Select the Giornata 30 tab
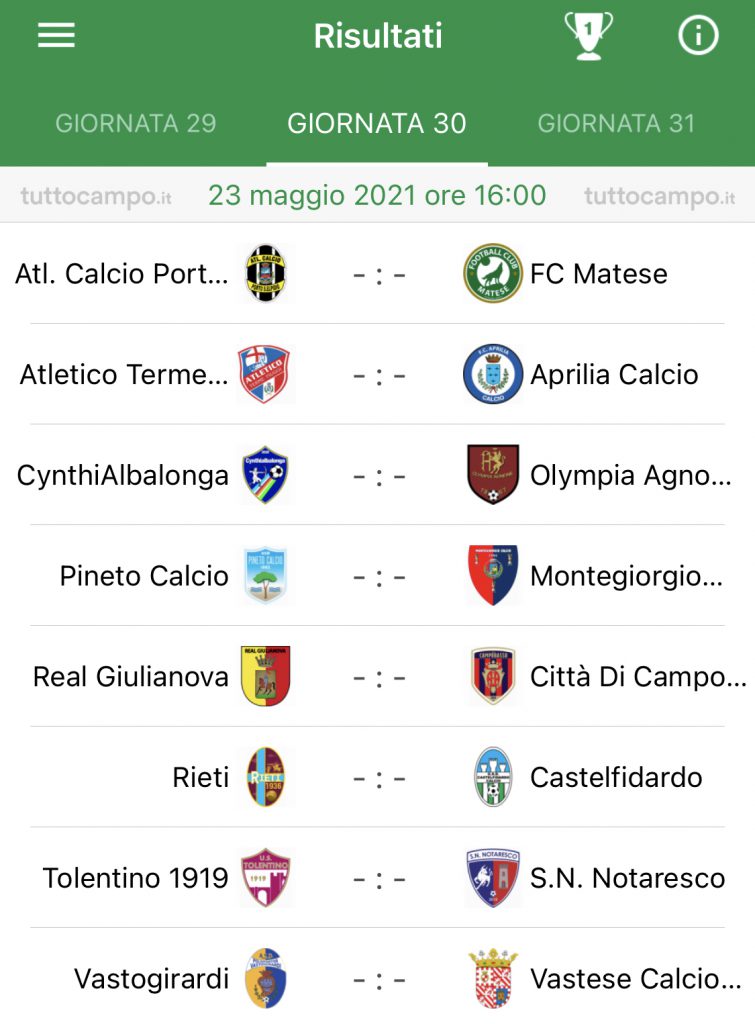The height and width of the screenshot is (1024, 755). pos(377,123)
